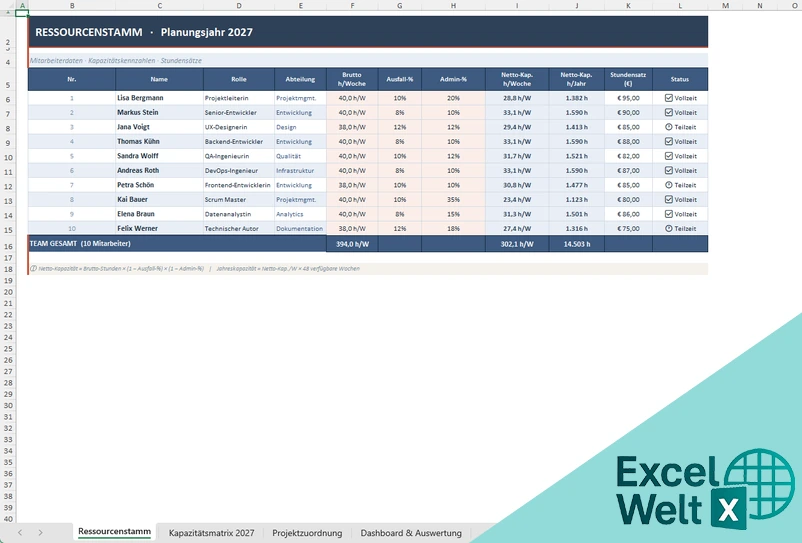
Task: Click the checkmark icon in Kai Bauer's Status cell
Action: pos(669,199)
